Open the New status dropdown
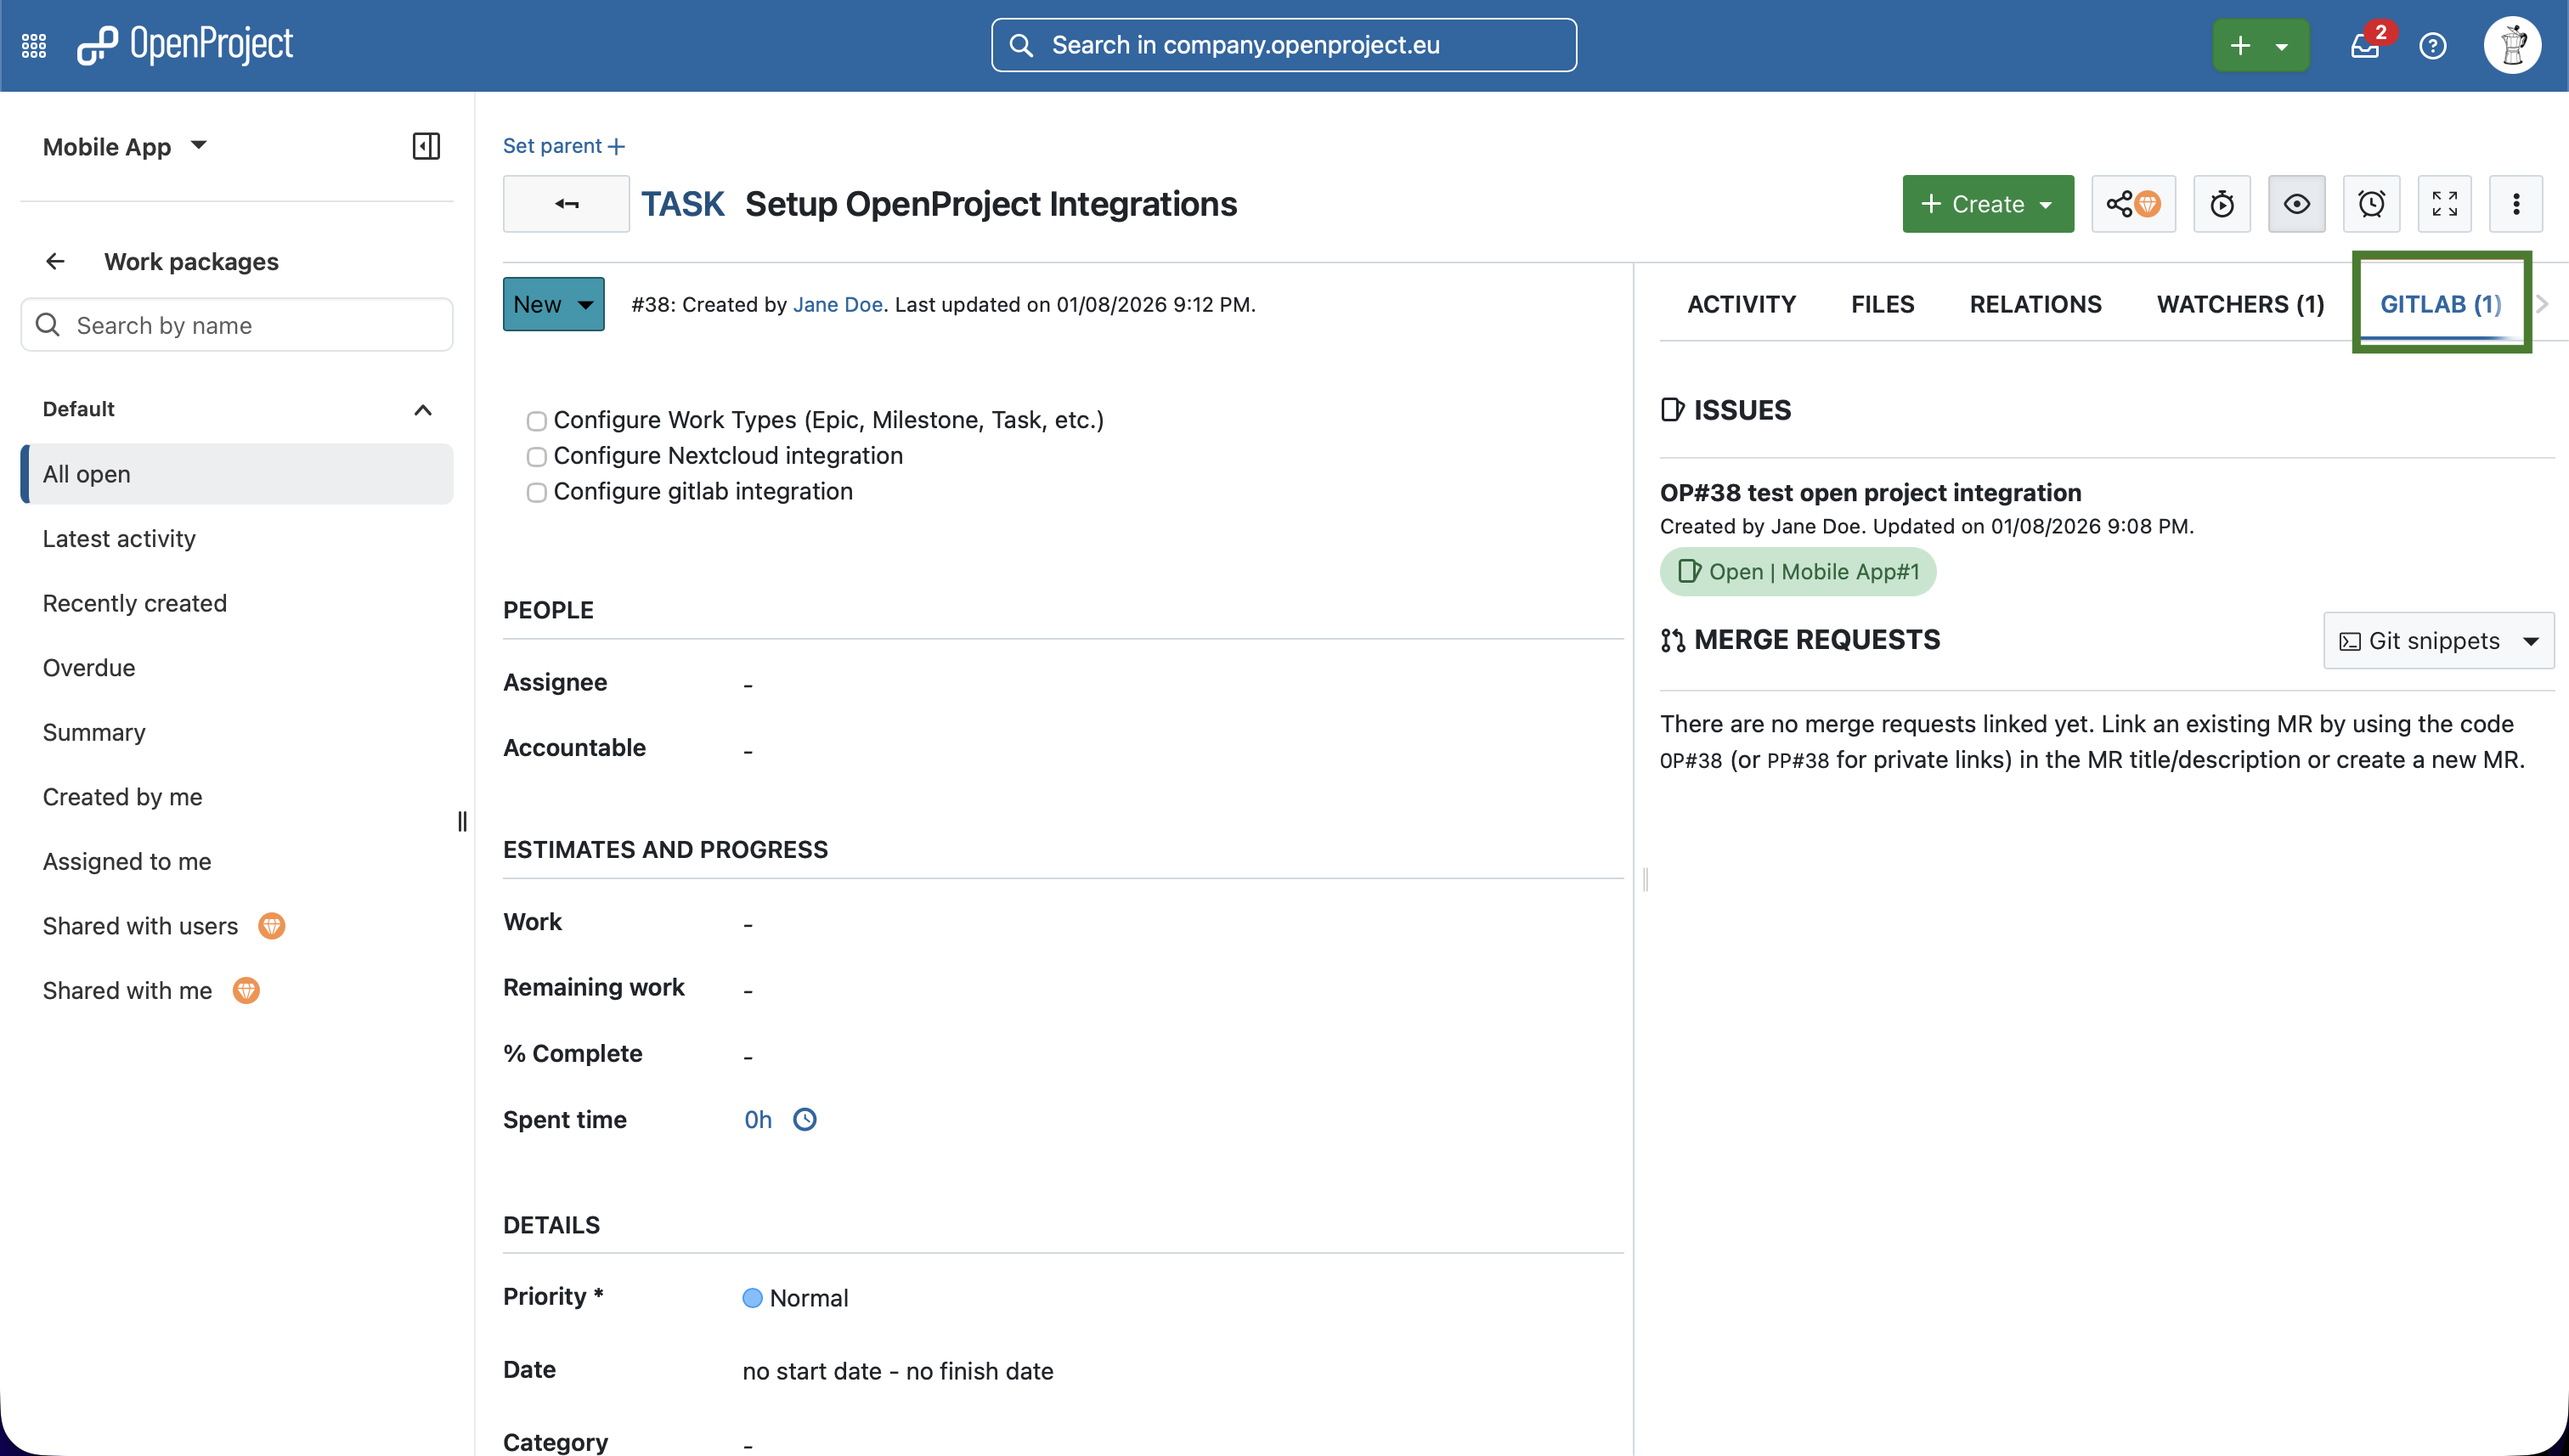This screenshot has width=2569, height=1456. point(553,304)
